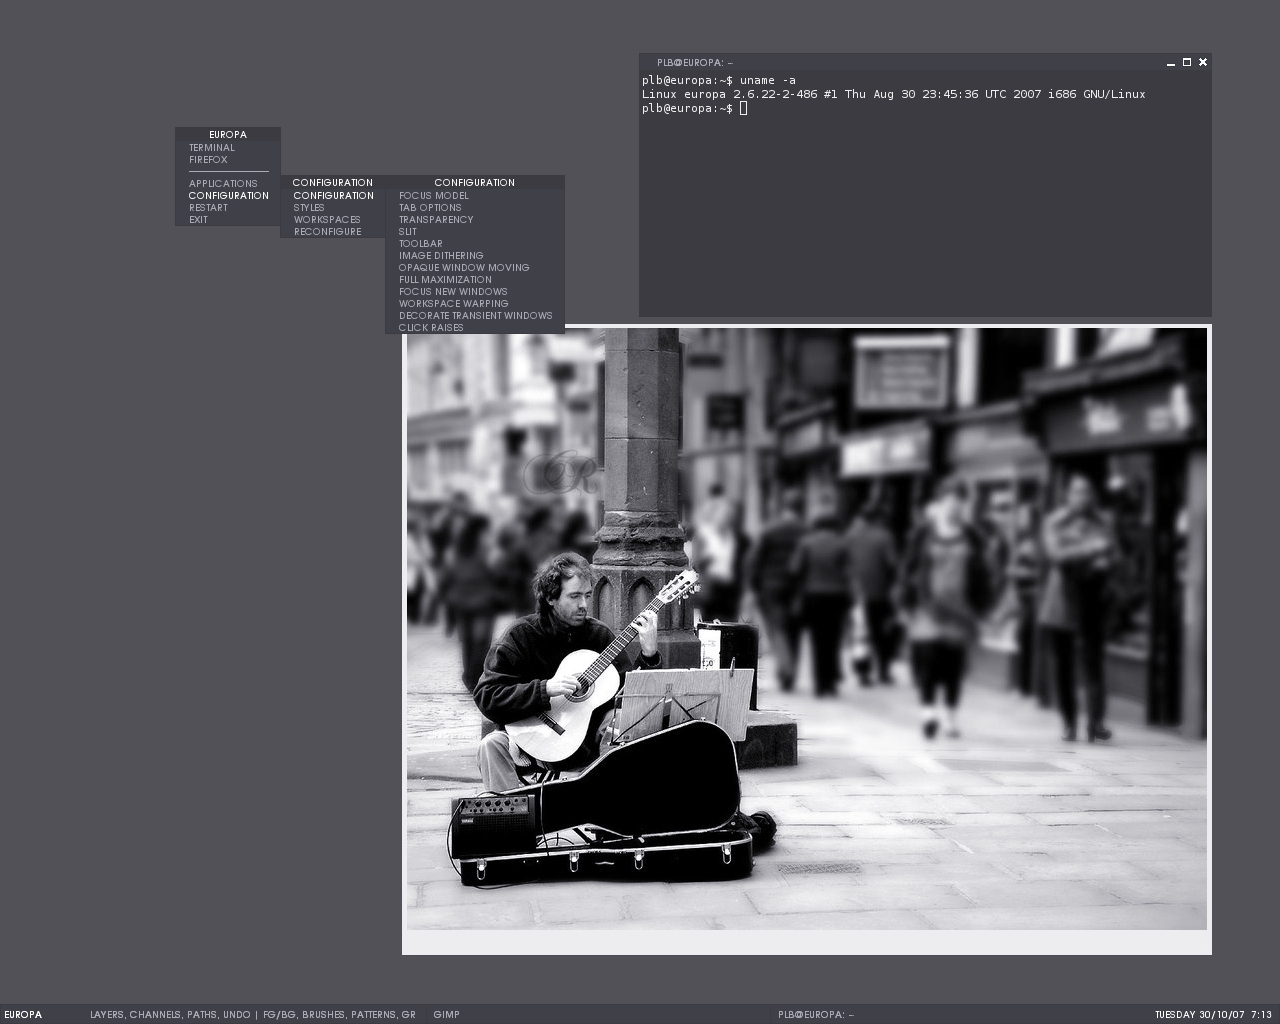Screen dimensions: 1280x1024
Task: Click the guitarist photo in the image window
Action: click(x=806, y=629)
